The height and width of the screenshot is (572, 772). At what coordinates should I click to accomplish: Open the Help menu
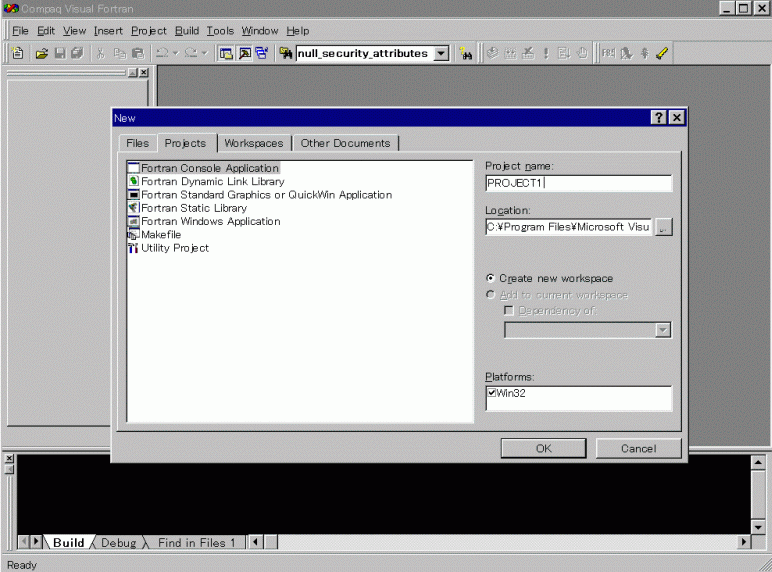tap(298, 31)
